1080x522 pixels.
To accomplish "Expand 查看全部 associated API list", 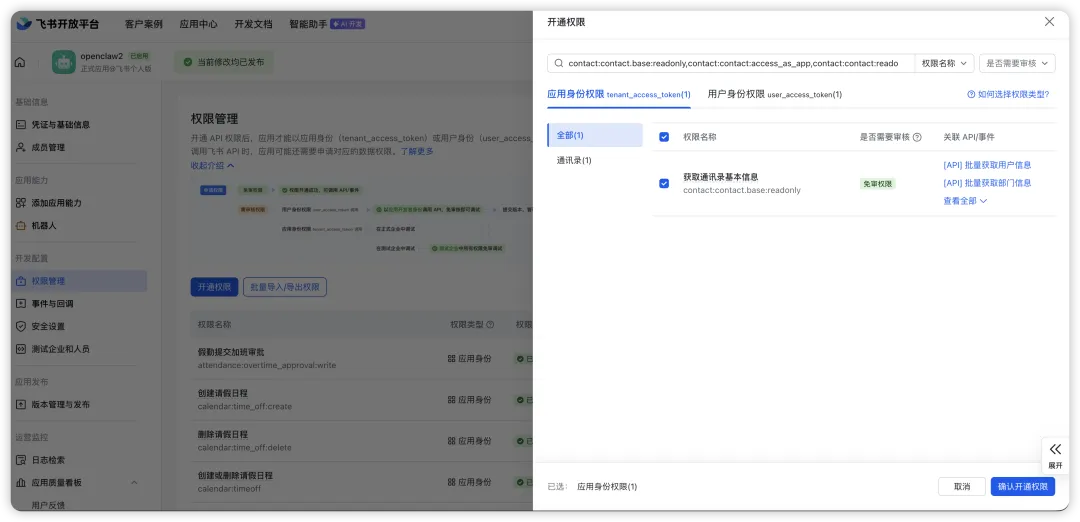I will tap(965, 201).
